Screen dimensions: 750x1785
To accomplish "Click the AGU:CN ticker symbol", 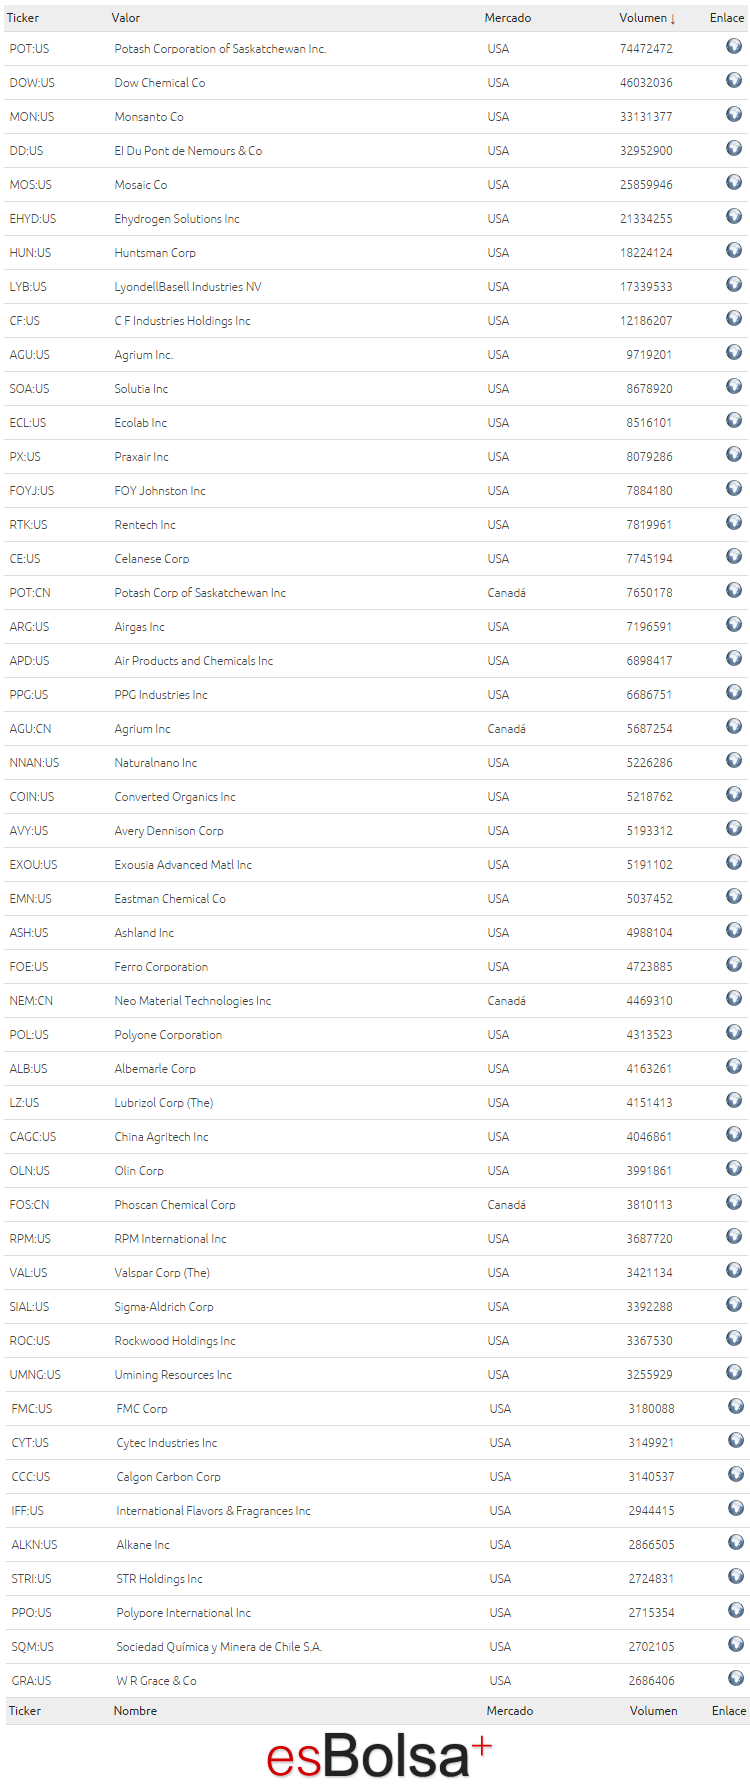I will [30, 729].
